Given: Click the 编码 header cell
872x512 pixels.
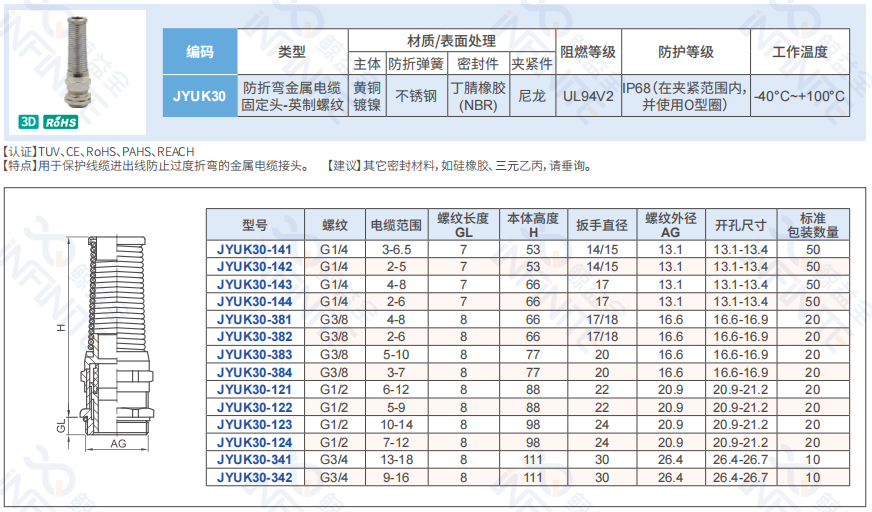Looking at the screenshot, I should (x=200, y=52).
